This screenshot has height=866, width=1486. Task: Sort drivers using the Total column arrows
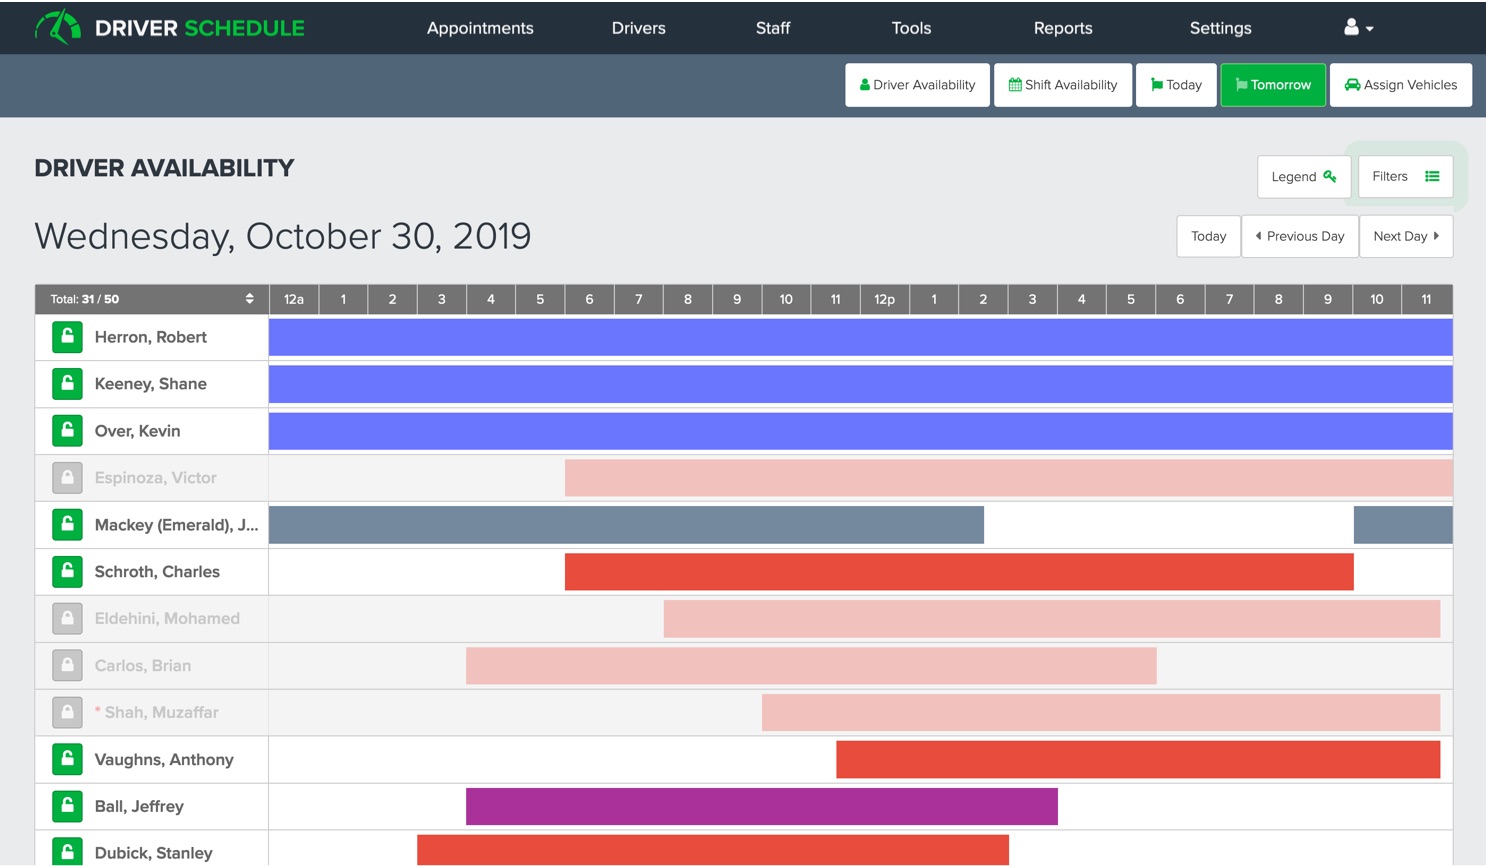coord(249,299)
